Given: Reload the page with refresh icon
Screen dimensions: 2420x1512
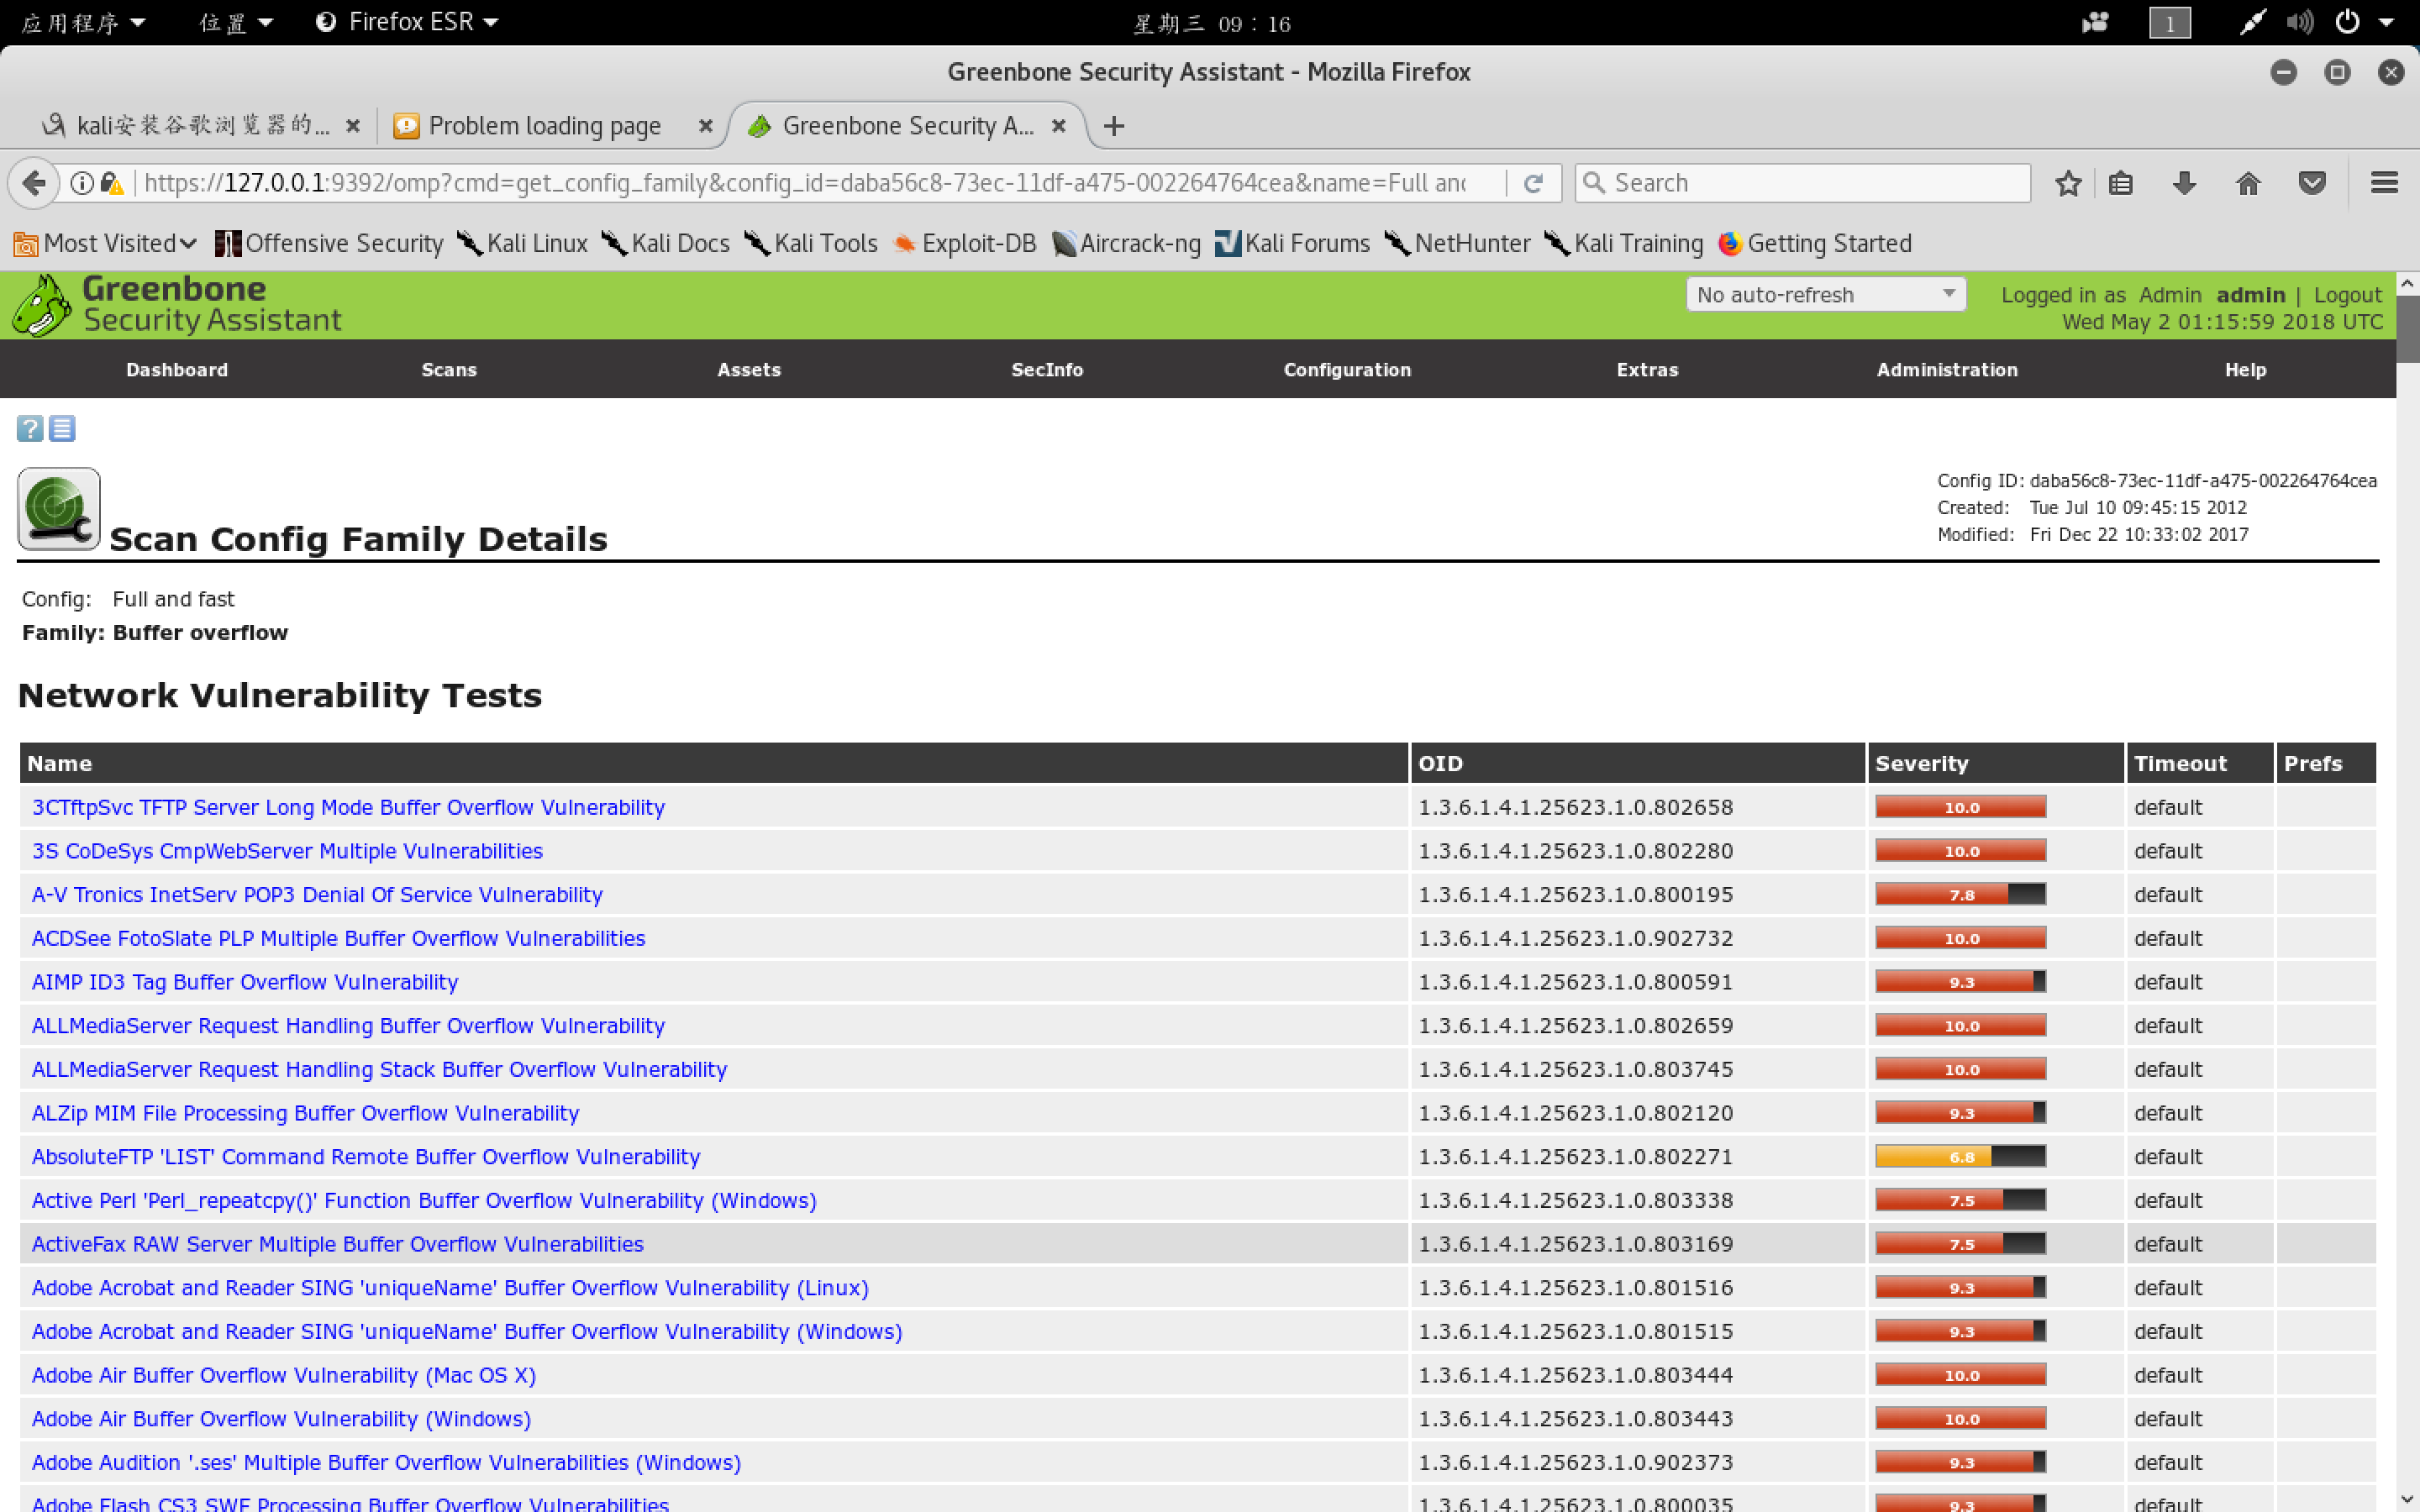Looking at the screenshot, I should 1533,183.
